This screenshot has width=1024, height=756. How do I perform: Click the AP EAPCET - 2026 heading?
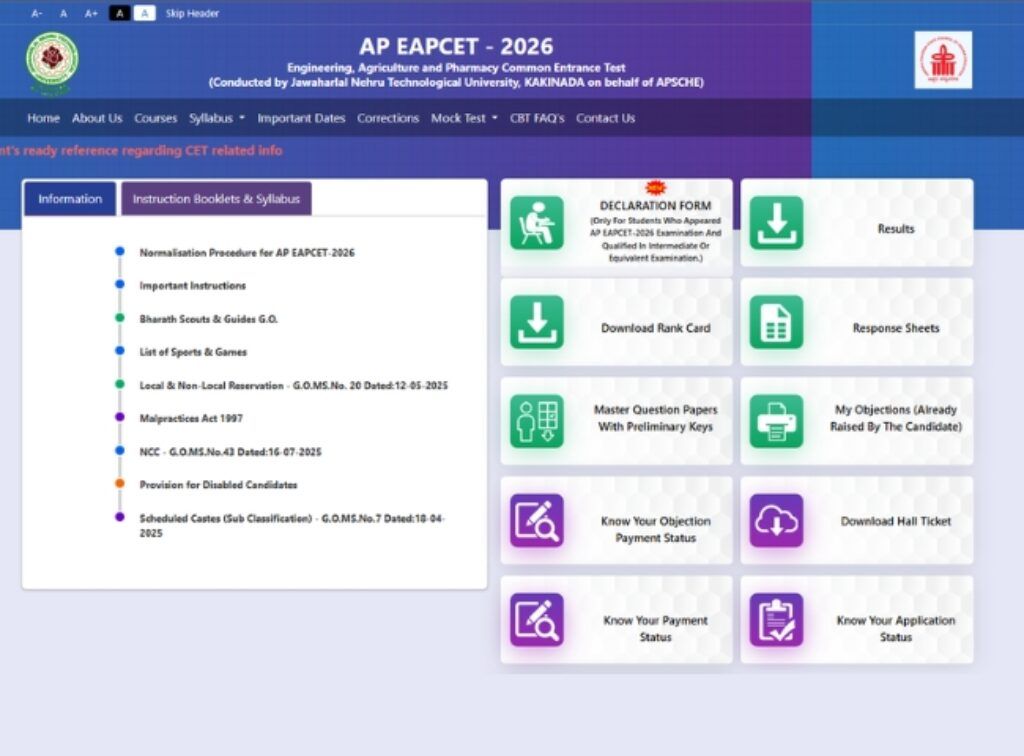[x=456, y=46]
